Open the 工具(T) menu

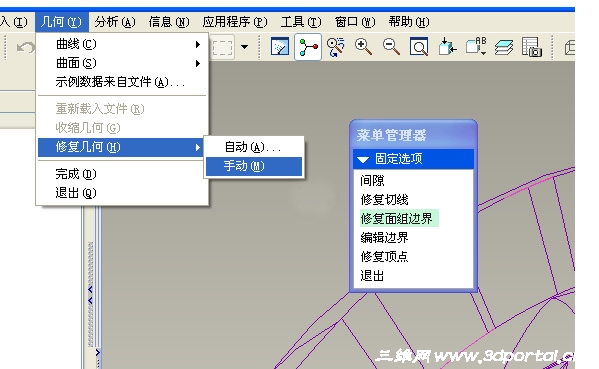point(301,22)
